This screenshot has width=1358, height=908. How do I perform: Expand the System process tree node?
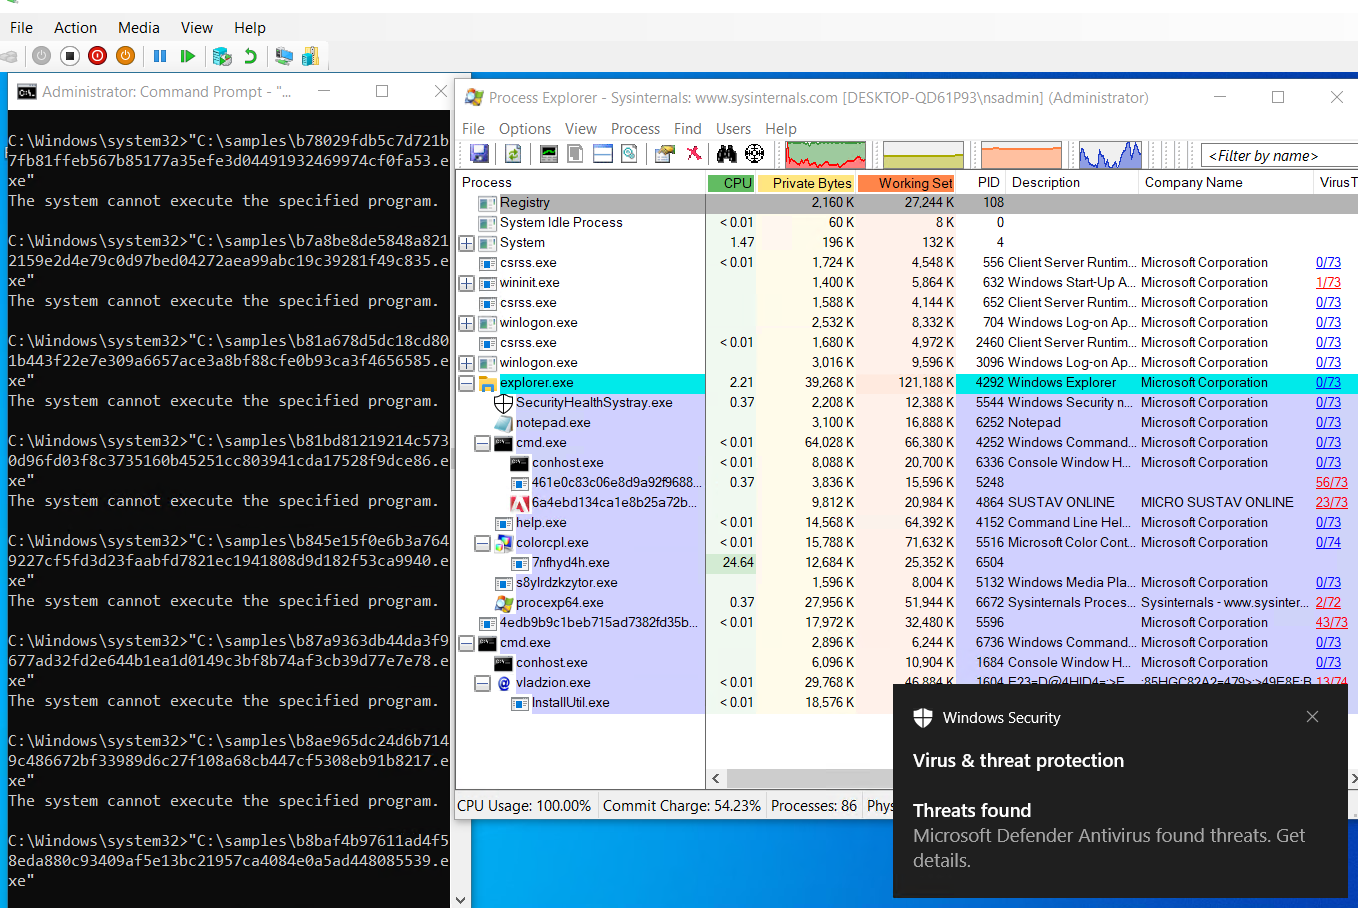466,243
